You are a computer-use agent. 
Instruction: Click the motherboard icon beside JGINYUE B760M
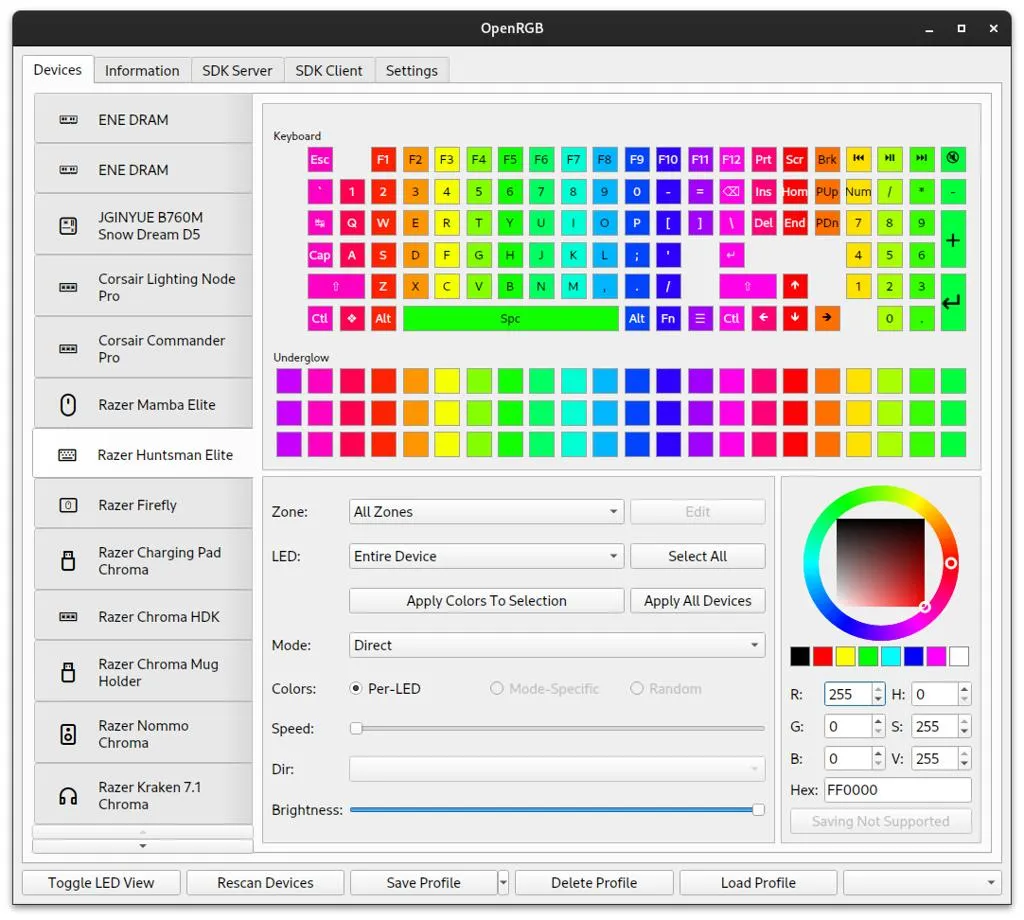click(68, 226)
